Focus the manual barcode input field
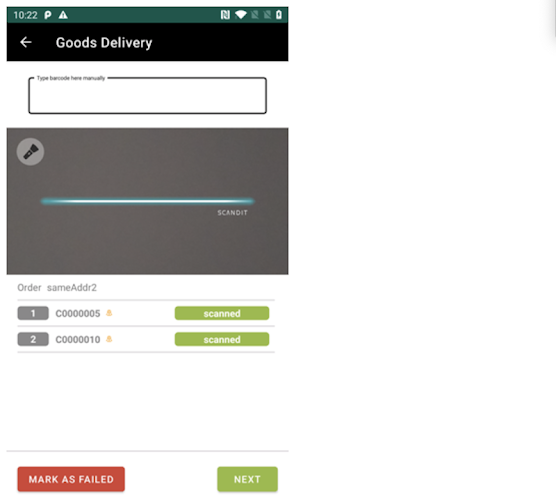This screenshot has width=556, height=500. 148,95
